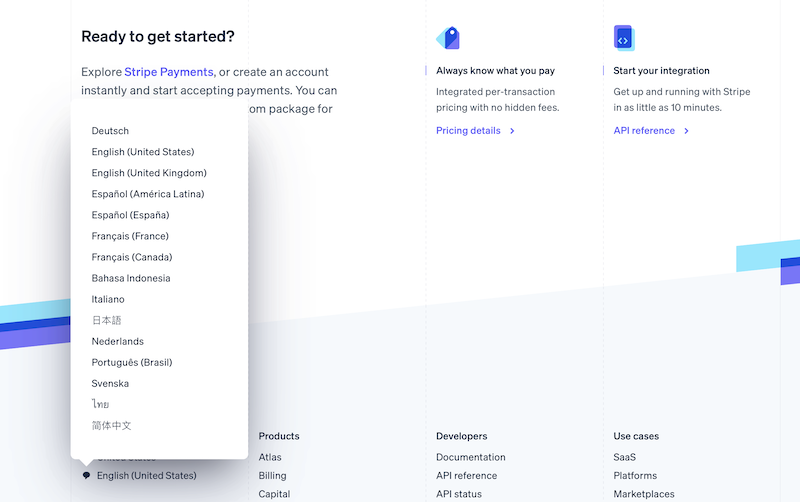Open API status footer link
Viewport: 800px width, 502px height.
pos(459,494)
